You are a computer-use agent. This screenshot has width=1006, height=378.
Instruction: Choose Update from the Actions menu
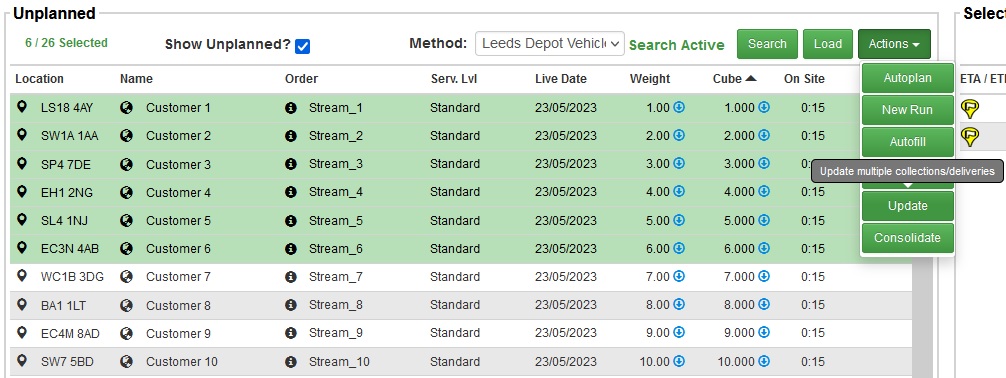click(x=907, y=206)
